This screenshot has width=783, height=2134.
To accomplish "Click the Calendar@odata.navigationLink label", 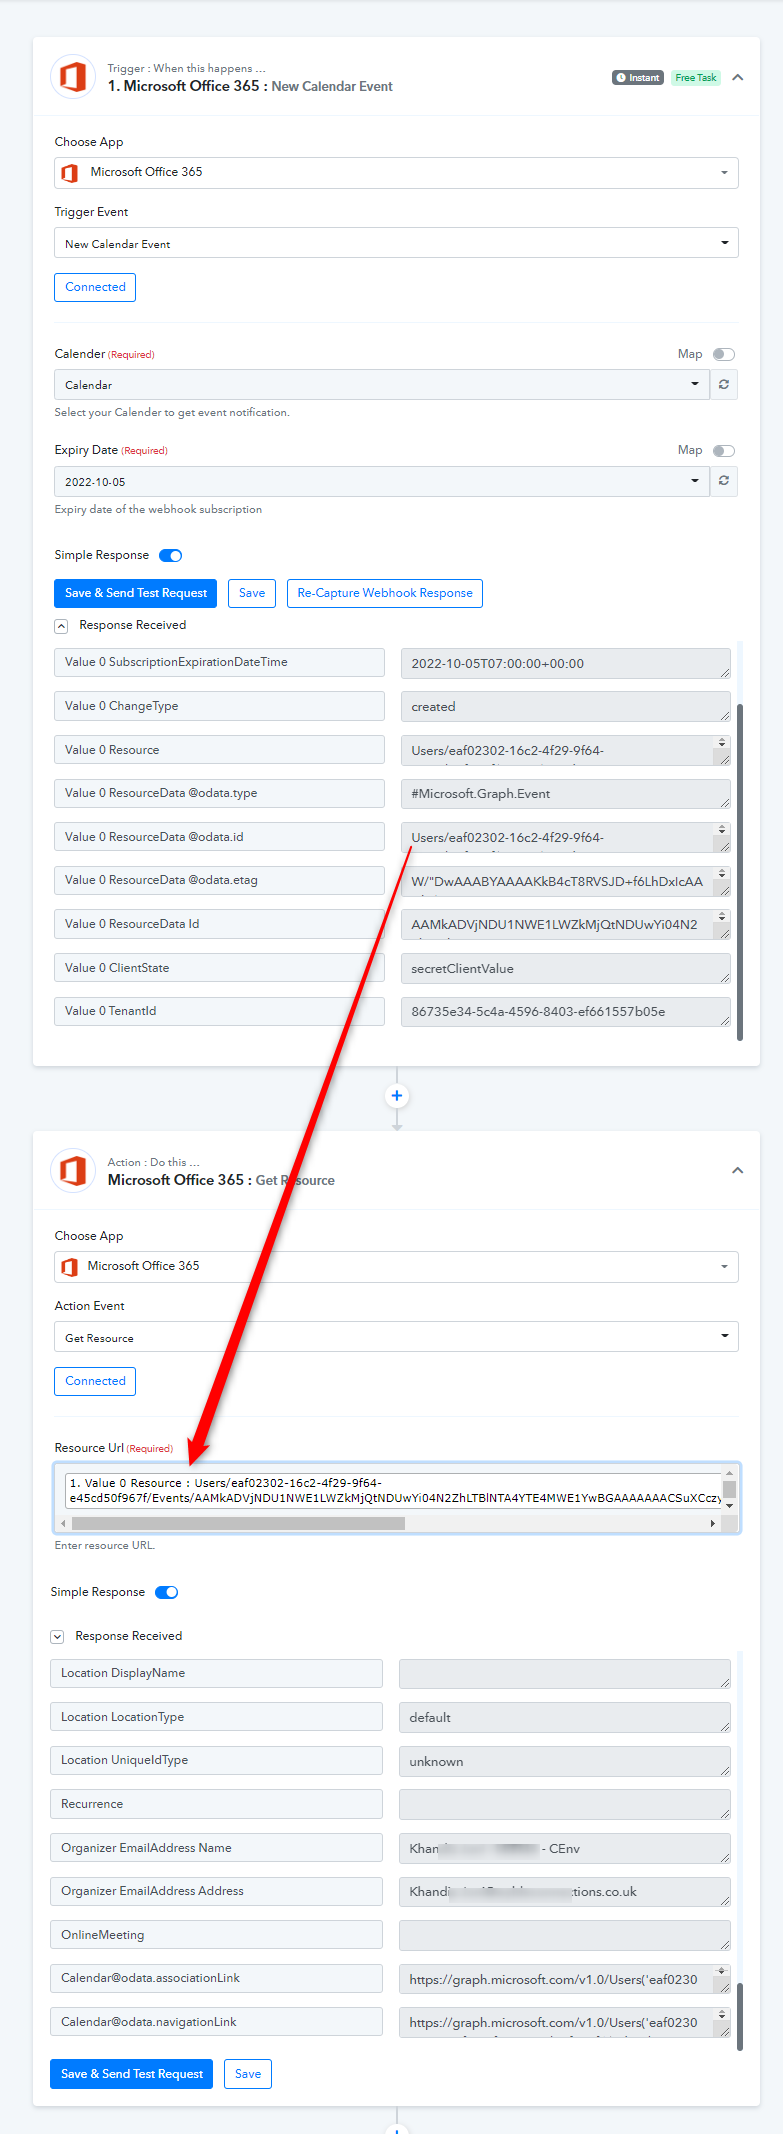I will tap(216, 2022).
